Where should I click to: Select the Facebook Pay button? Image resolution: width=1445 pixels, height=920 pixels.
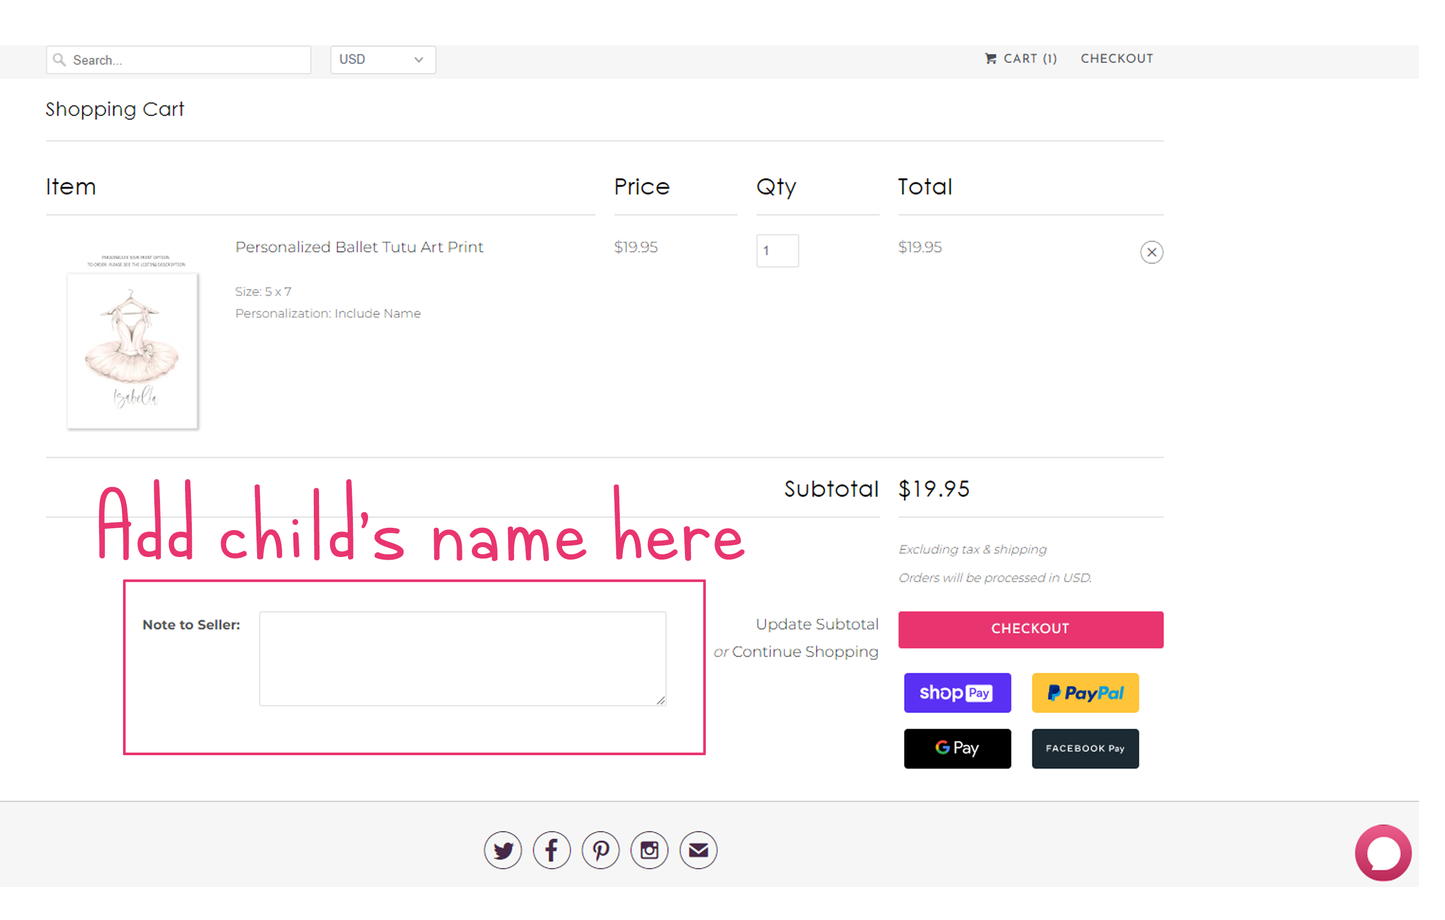[x=1084, y=748]
